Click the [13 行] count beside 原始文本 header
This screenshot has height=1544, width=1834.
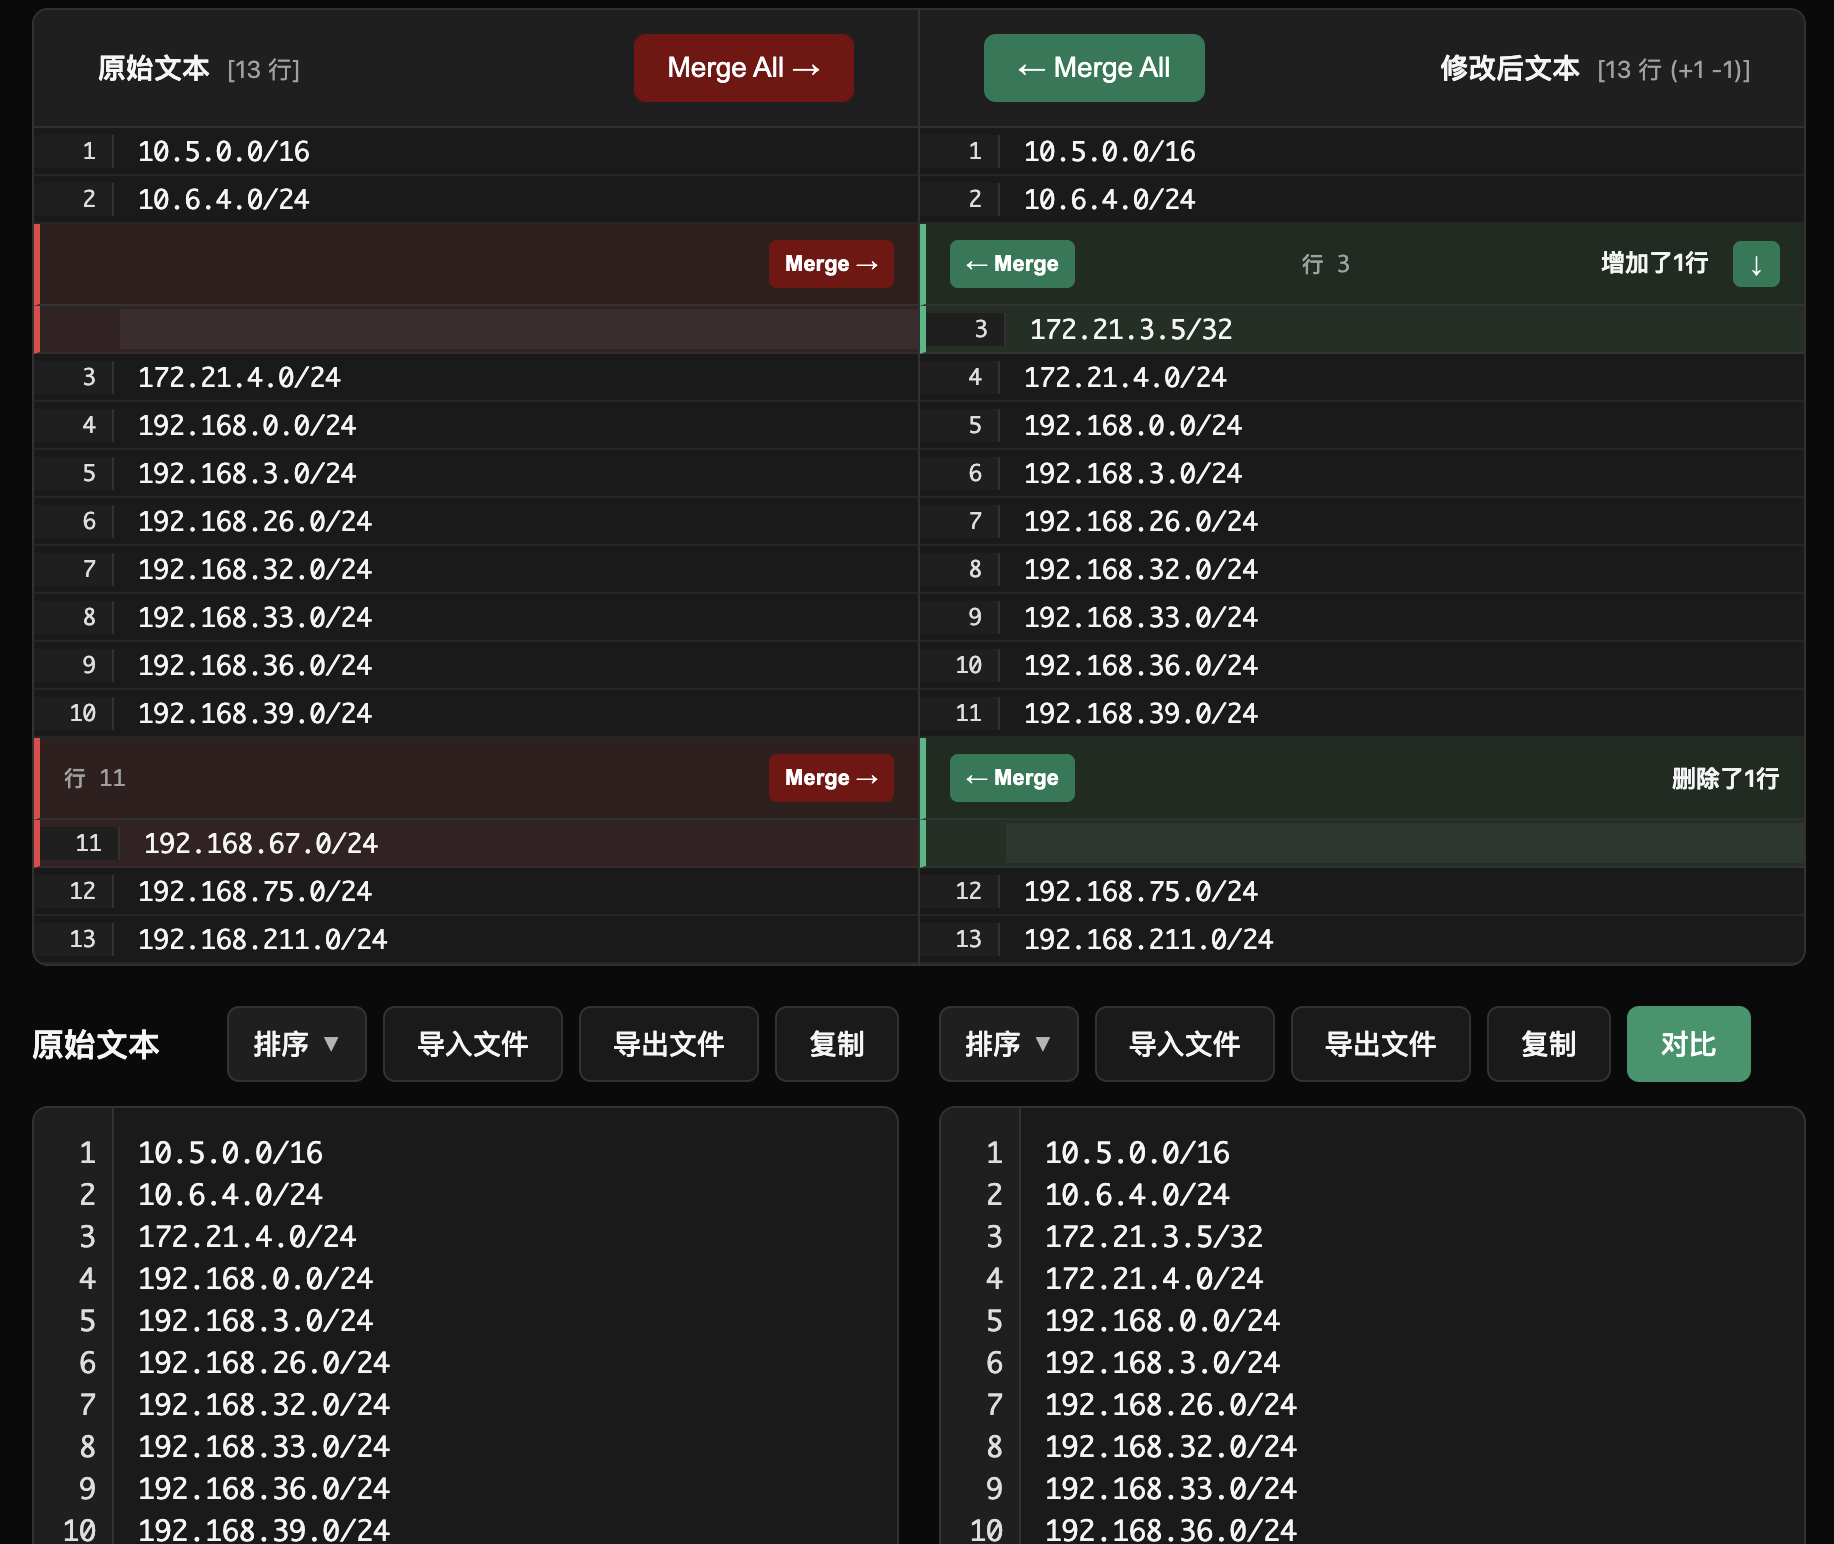(x=264, y=69)
